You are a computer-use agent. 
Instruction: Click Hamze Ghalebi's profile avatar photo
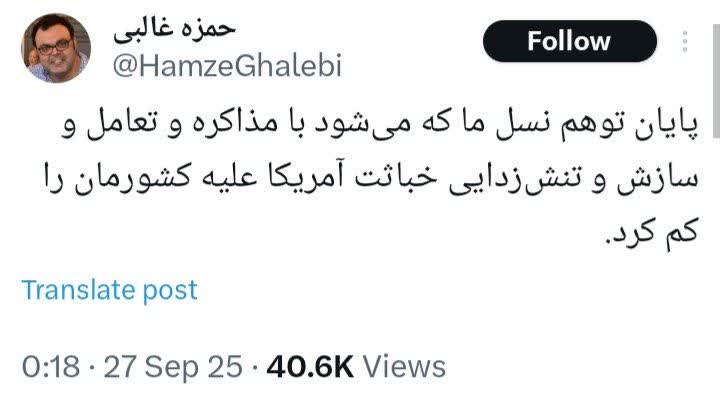point(56,48)
